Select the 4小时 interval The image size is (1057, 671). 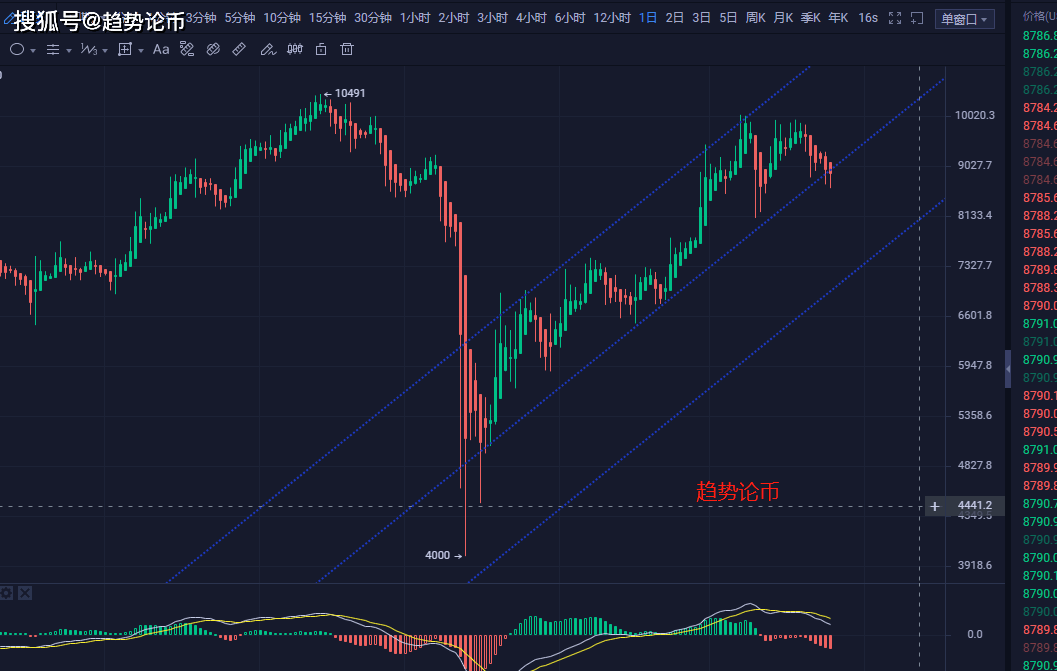[x=531, y=18]
